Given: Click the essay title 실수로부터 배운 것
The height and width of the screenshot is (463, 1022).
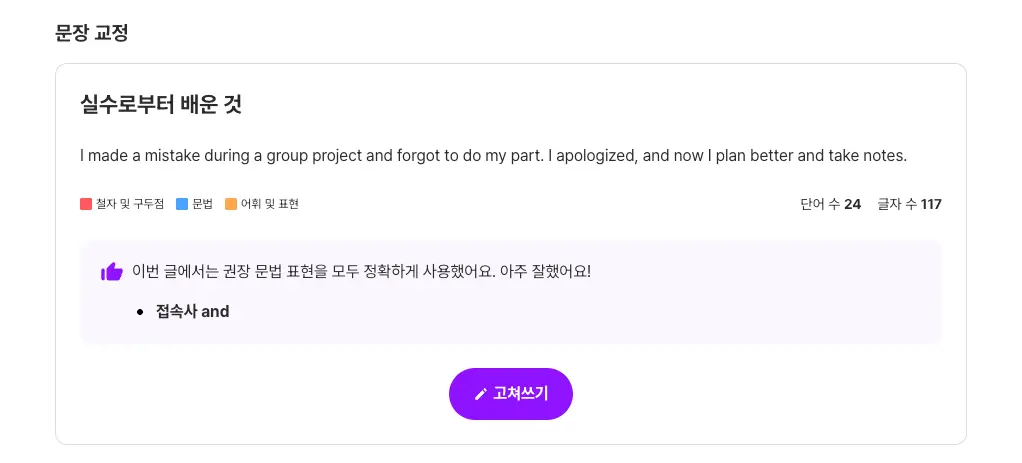Looking at the screenshot, I should tap(161, 104).
